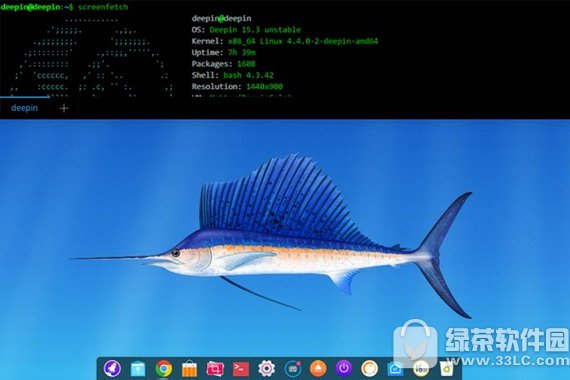This screenshot has height=380, width=570.
Task: Launch the Deepin Screenshot tool
Action: [x=215, y=369]
